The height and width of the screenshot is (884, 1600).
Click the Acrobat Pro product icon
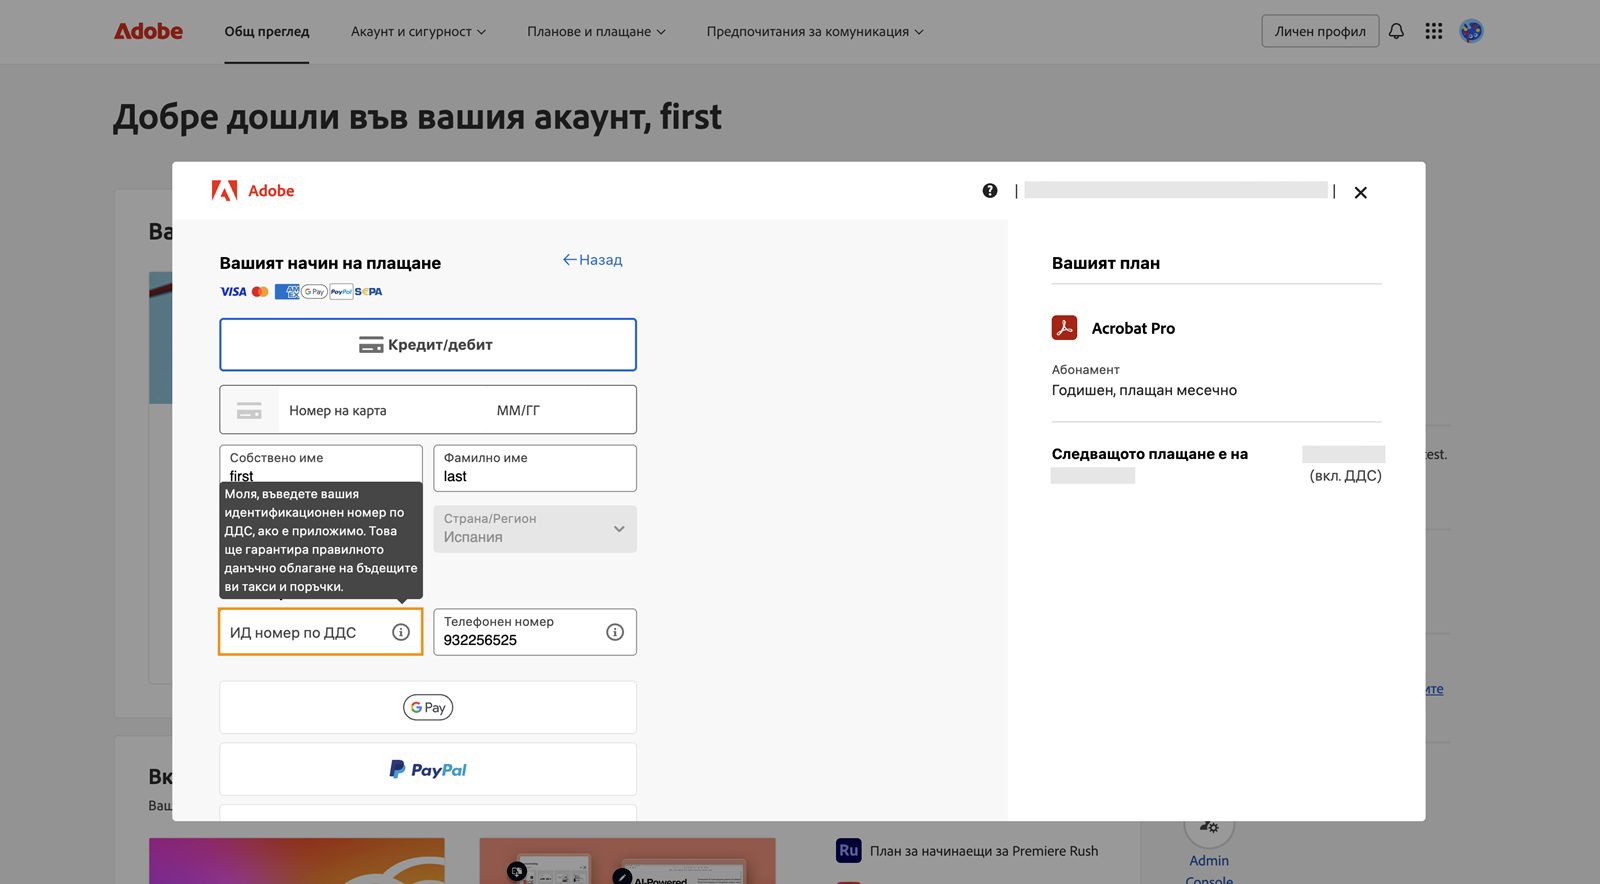click(1064, 328)
